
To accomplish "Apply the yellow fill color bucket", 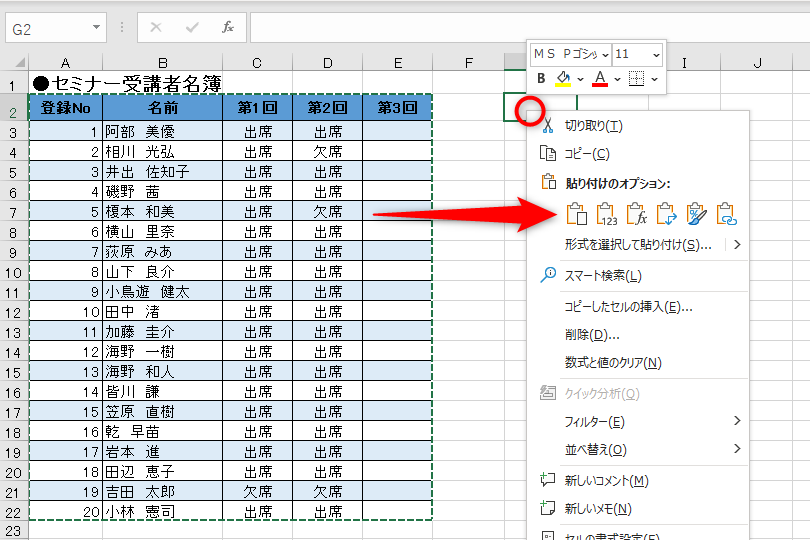I will click(x=564, y=78).
